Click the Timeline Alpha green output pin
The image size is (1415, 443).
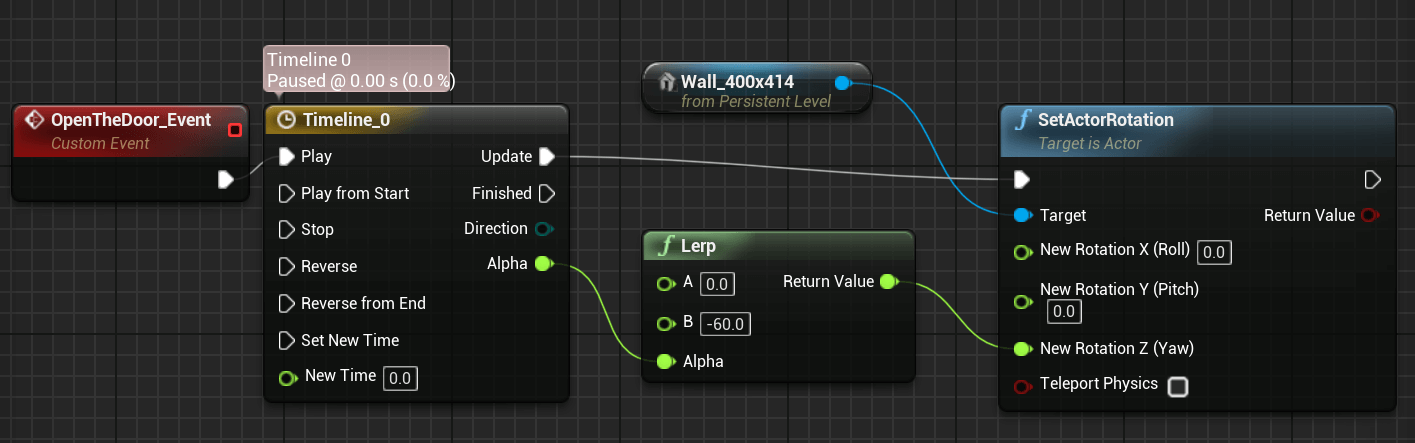(x=544, y=264)
